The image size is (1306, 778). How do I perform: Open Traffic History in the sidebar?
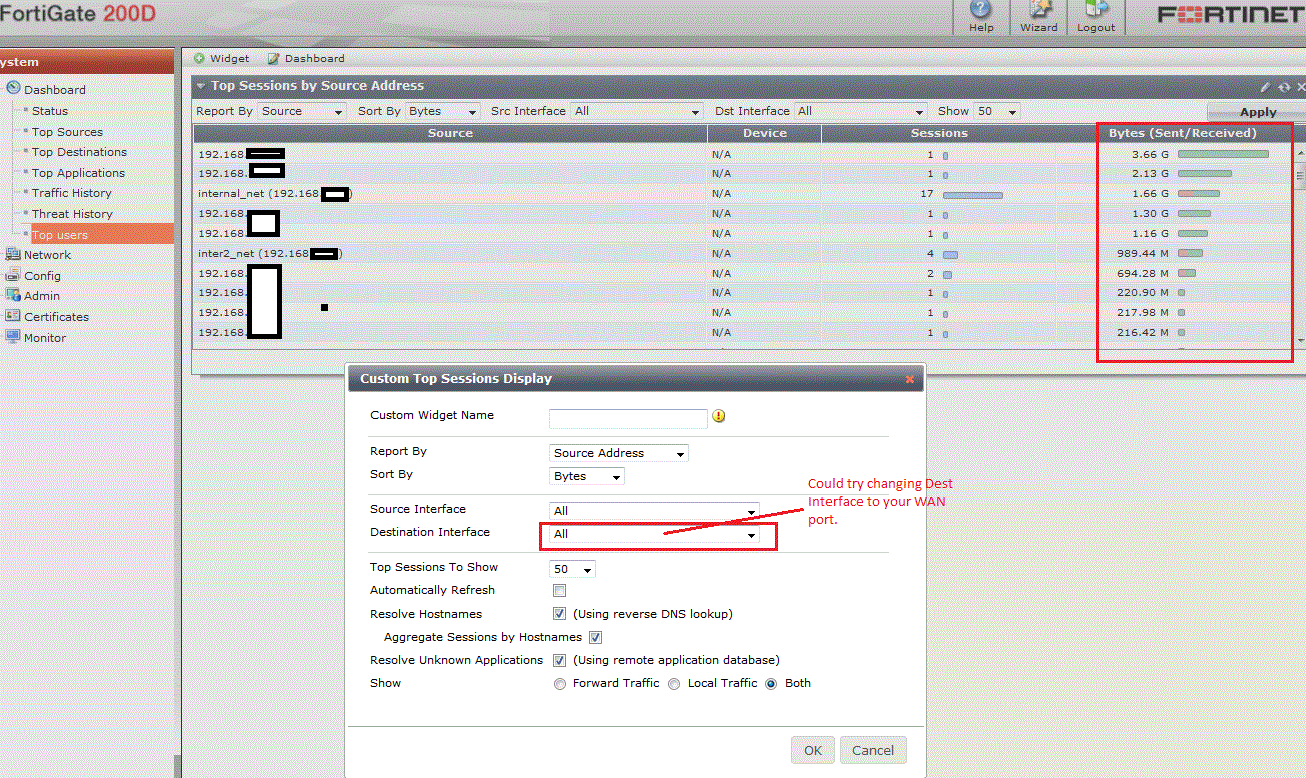72,193
